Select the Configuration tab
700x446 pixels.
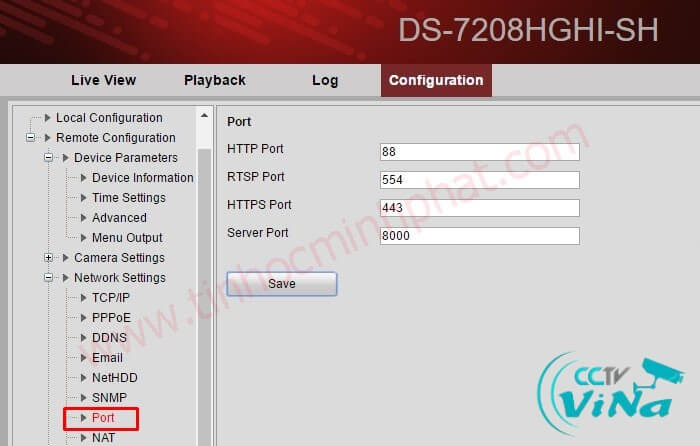(436, 80)
